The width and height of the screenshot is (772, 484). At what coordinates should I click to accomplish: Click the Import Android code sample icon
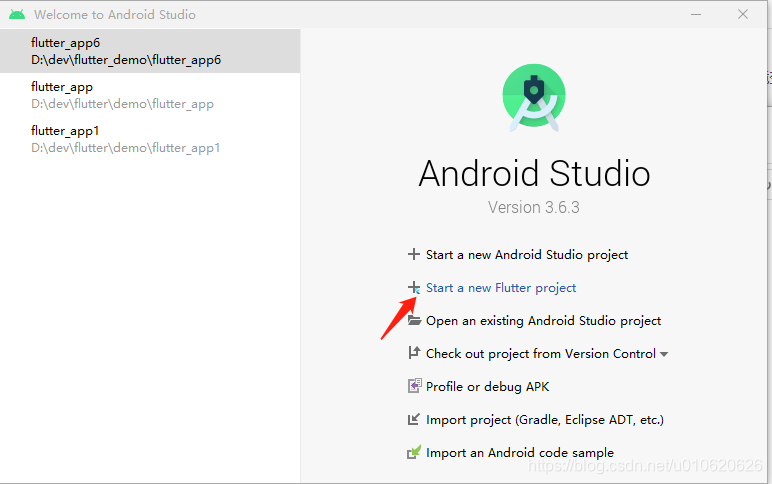(x=414, y=452)
